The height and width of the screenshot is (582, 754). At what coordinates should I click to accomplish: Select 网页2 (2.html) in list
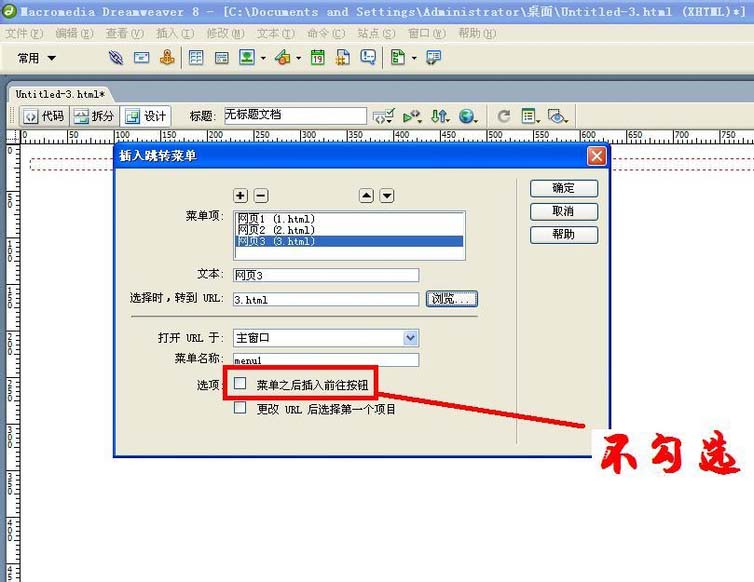(350, 230)
